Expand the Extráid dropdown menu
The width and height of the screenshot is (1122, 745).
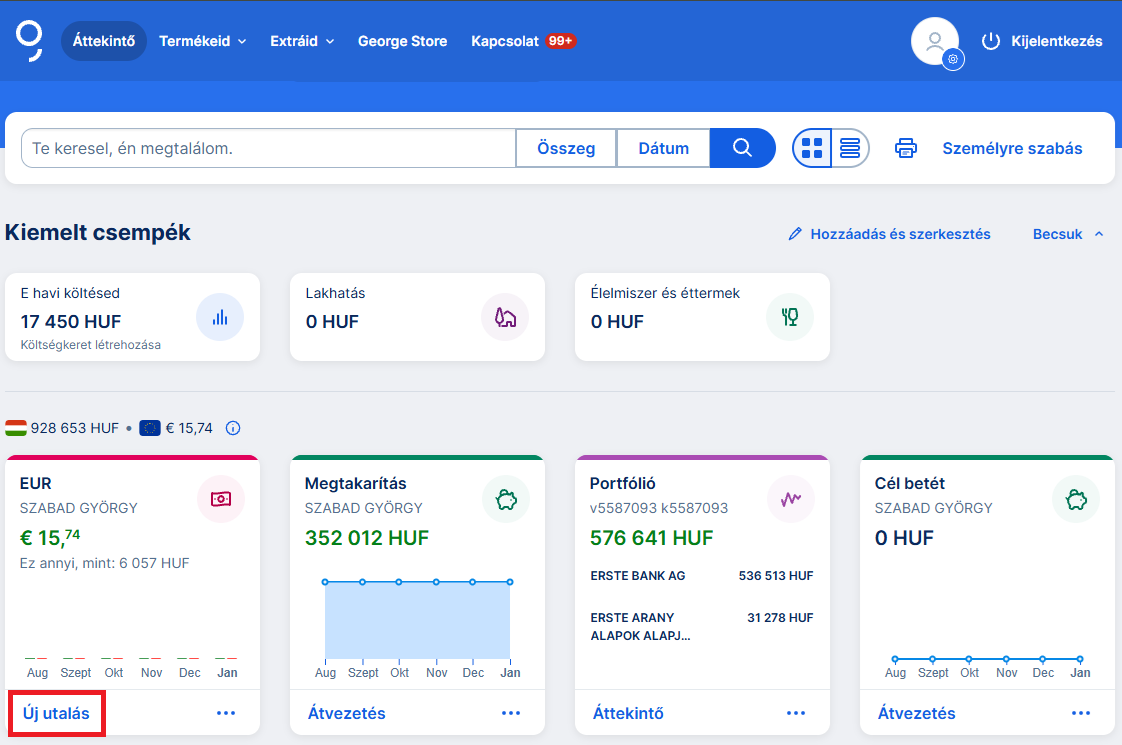pyautogui.click(x=302, y=41)
